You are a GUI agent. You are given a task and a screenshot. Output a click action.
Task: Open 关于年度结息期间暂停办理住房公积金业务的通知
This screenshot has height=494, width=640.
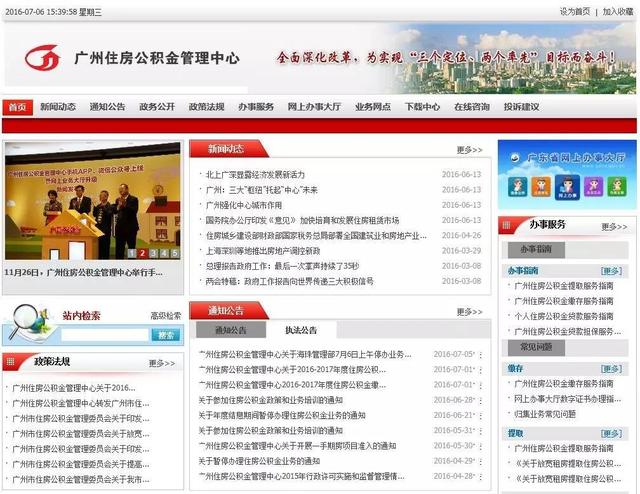click(x=282, y=415)
